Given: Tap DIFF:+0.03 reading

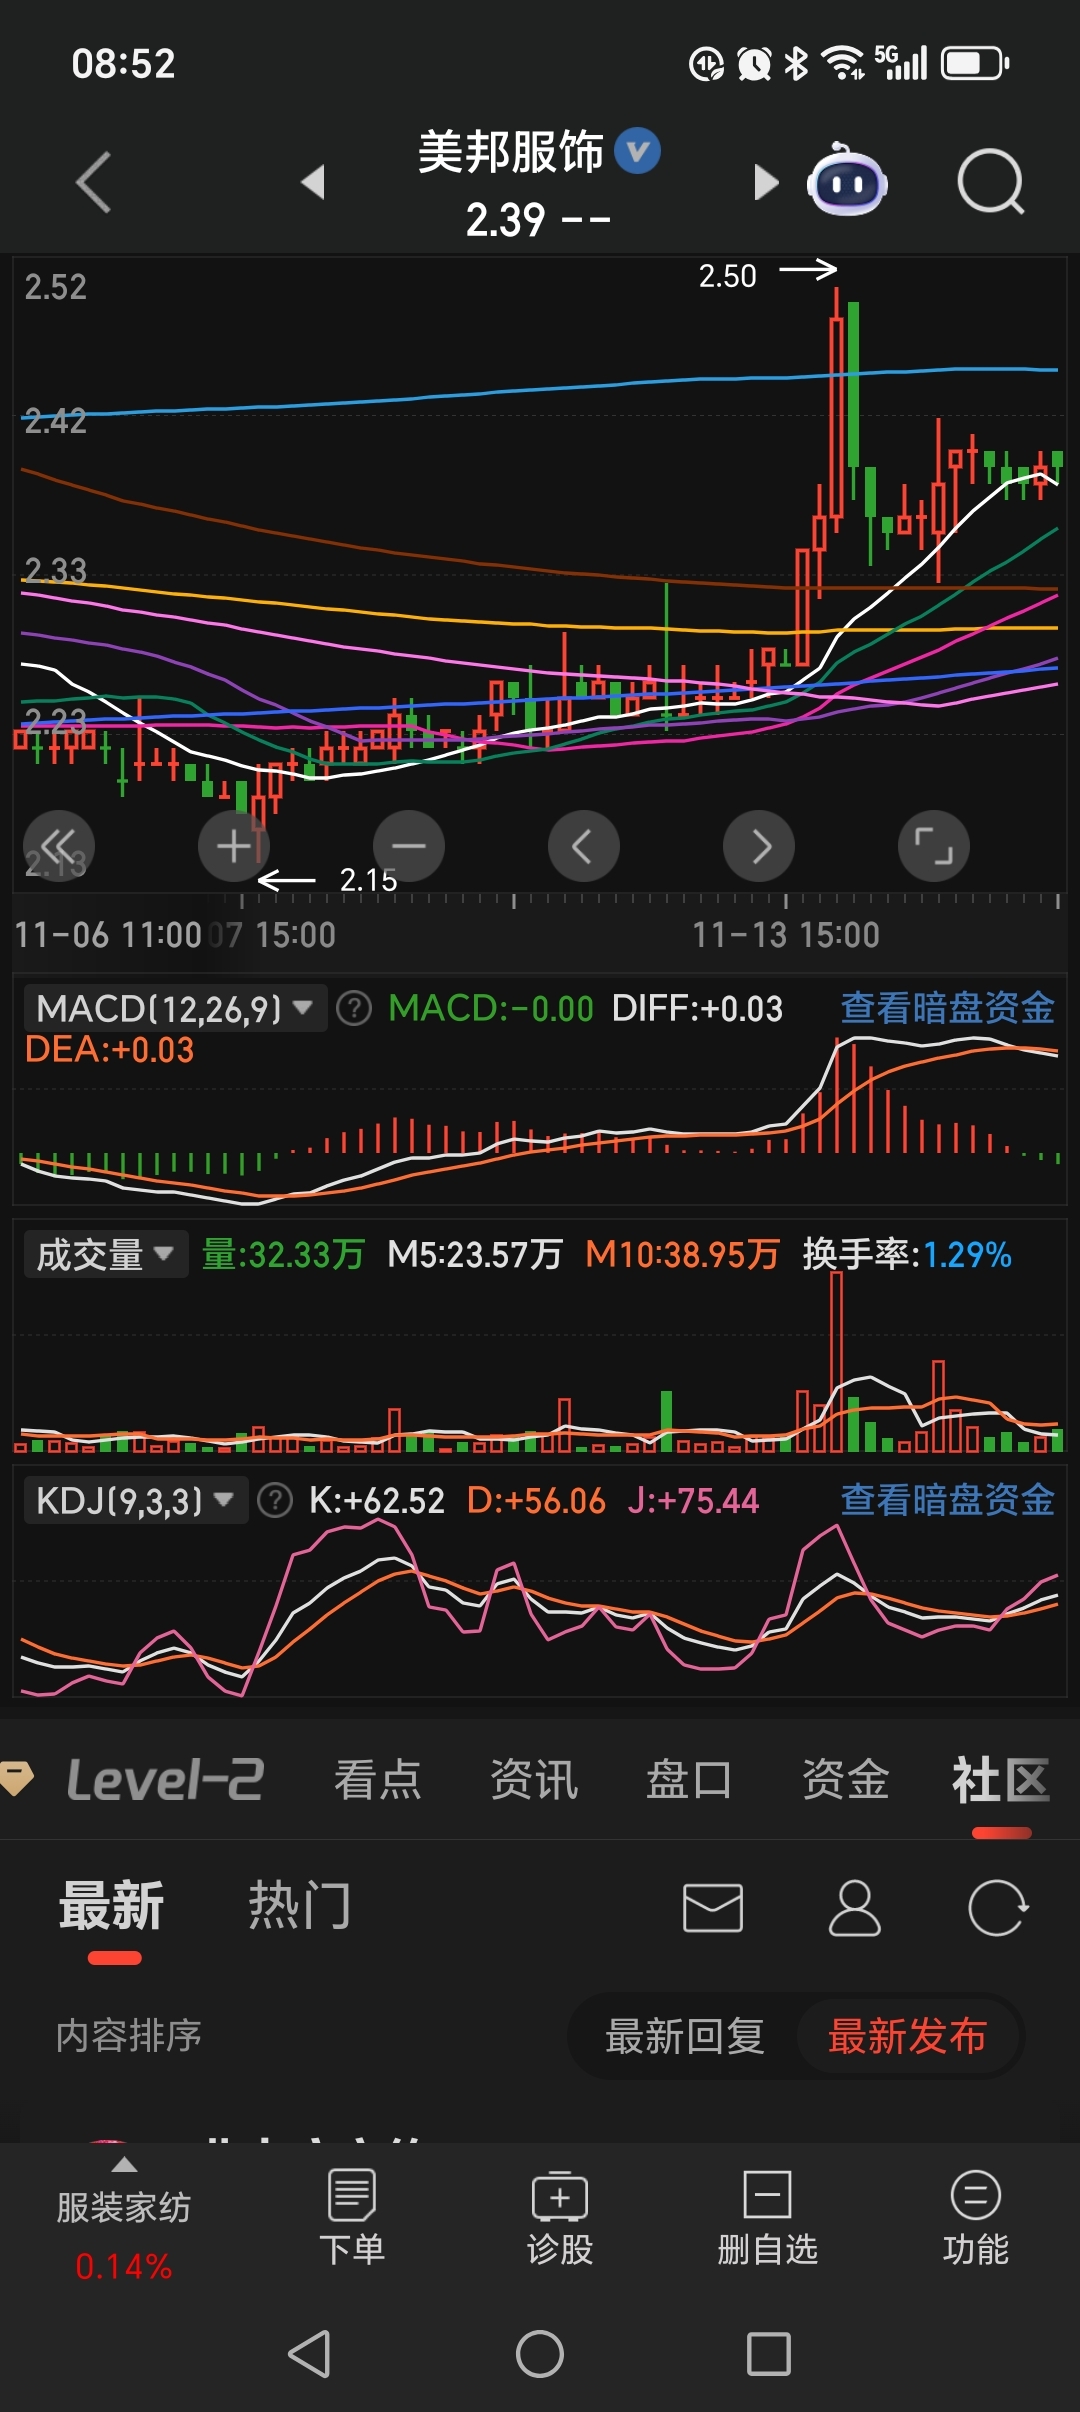Looking at the screenshot, I should [697, 1008].
